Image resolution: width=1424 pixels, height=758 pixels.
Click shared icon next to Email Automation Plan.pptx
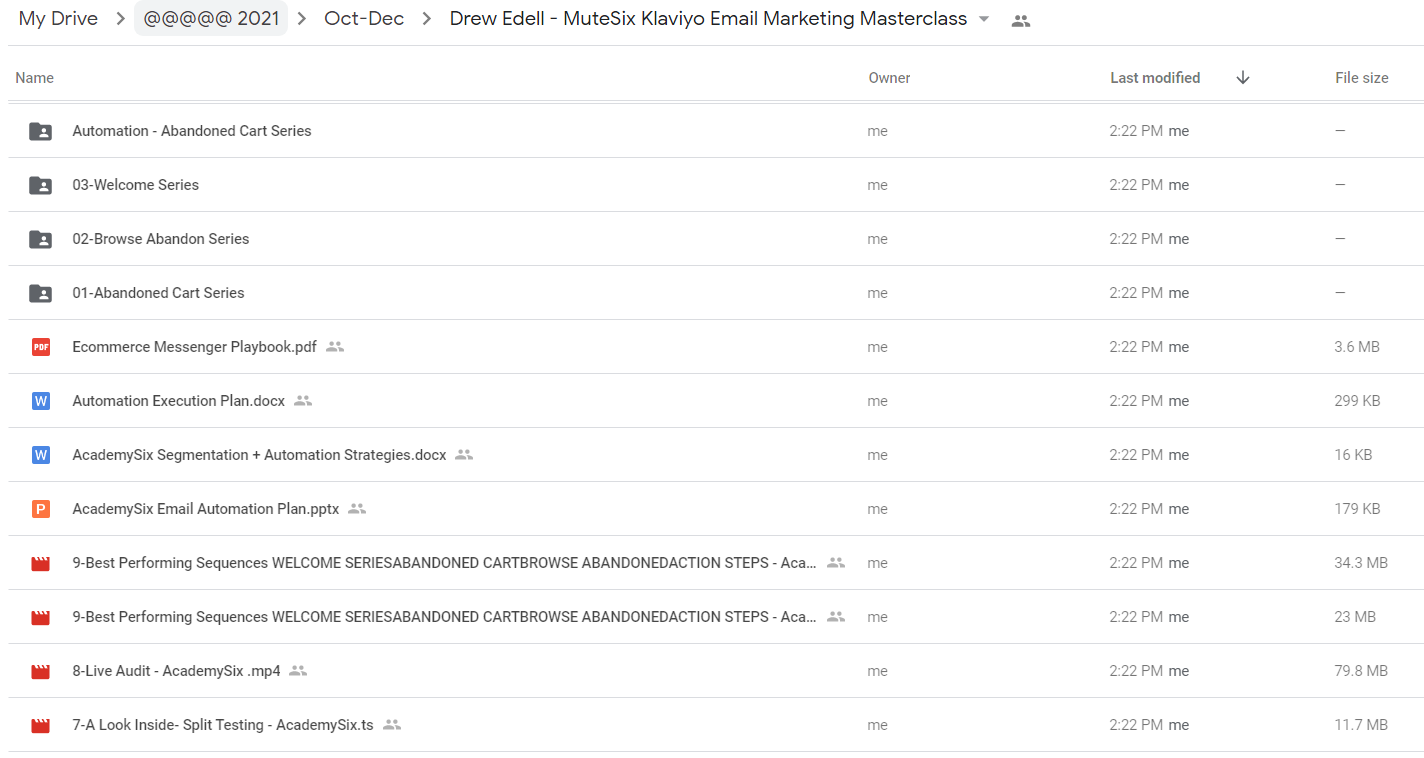pyautogui.click(x=357, y=509)
